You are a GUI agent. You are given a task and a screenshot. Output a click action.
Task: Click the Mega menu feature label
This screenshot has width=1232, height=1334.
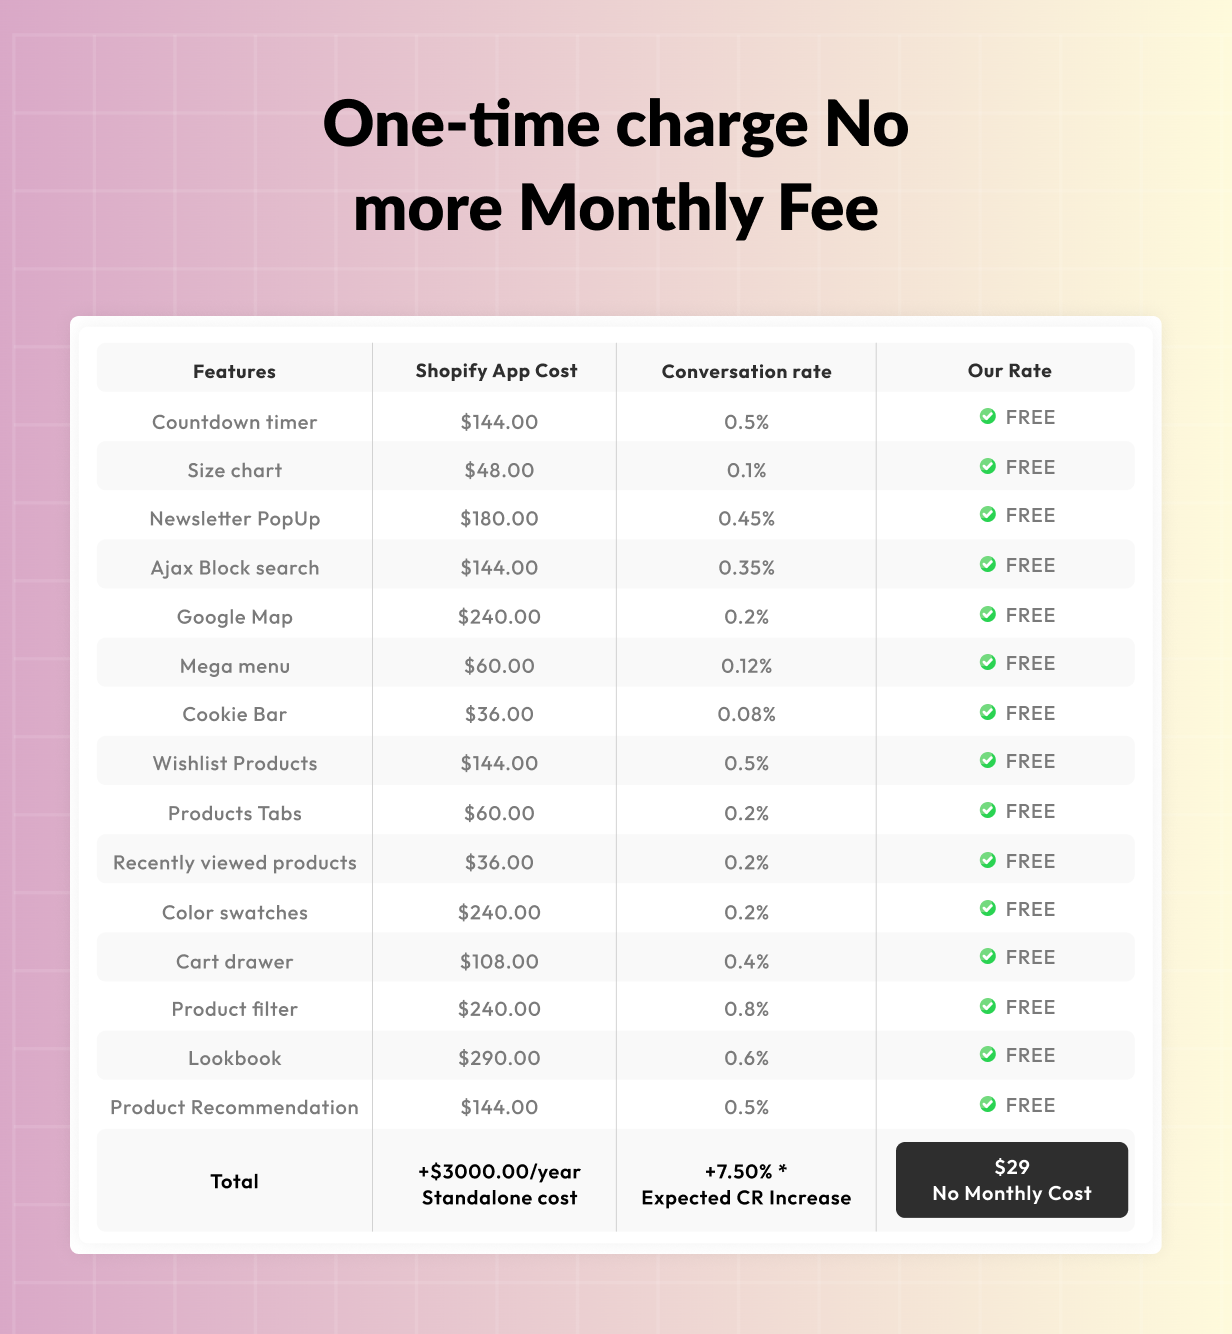pos(235,666)
